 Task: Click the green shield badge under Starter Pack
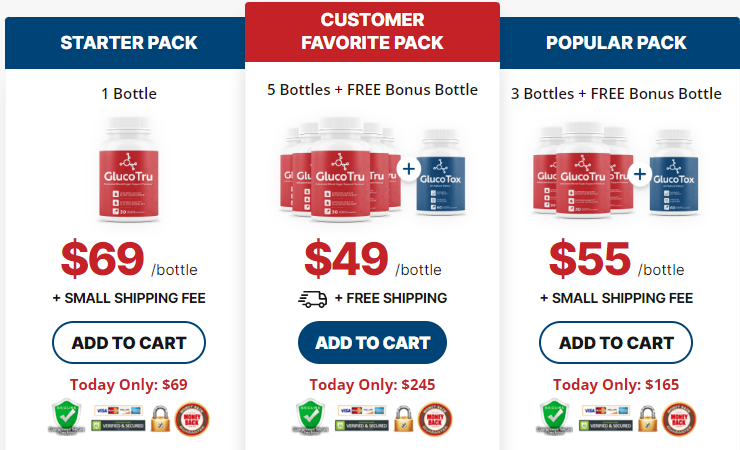coord(66,418)
